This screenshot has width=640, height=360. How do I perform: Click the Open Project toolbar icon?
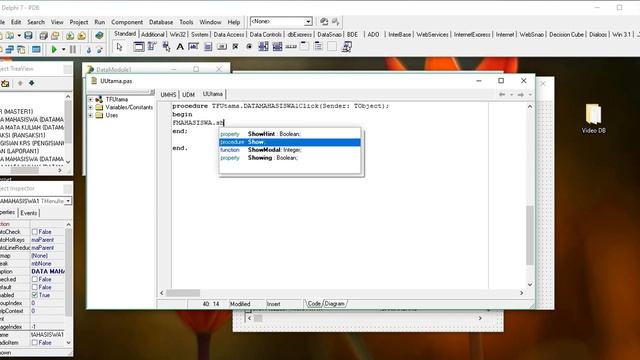(55, 36)
